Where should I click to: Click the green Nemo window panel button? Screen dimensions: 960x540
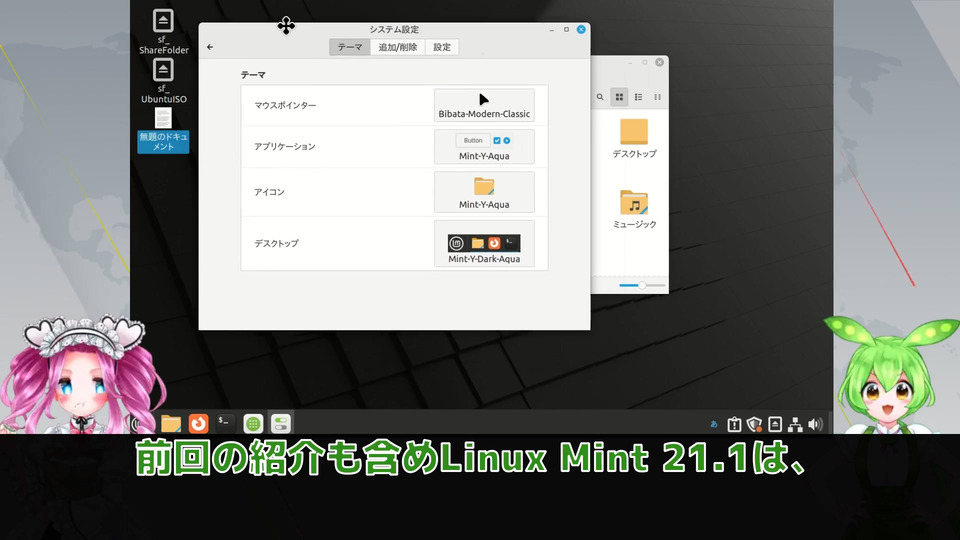(x=253, y=423)
